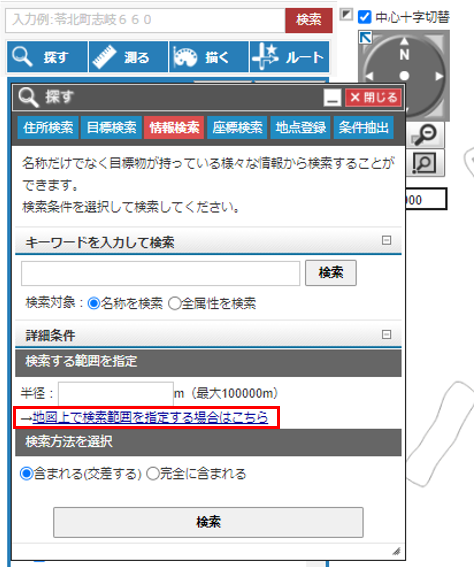Open the 描く palette drawing tool

pyautogui.click(x=209, y=57)
